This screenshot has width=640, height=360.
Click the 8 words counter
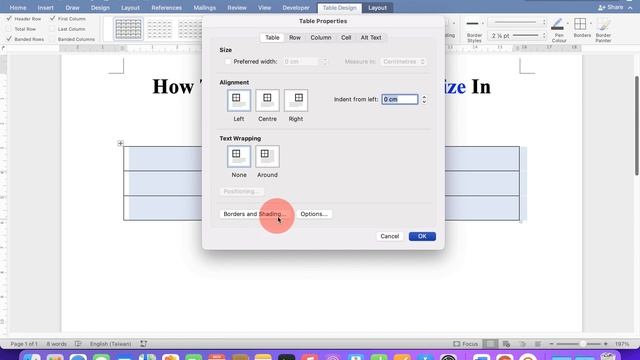[56, 344]
